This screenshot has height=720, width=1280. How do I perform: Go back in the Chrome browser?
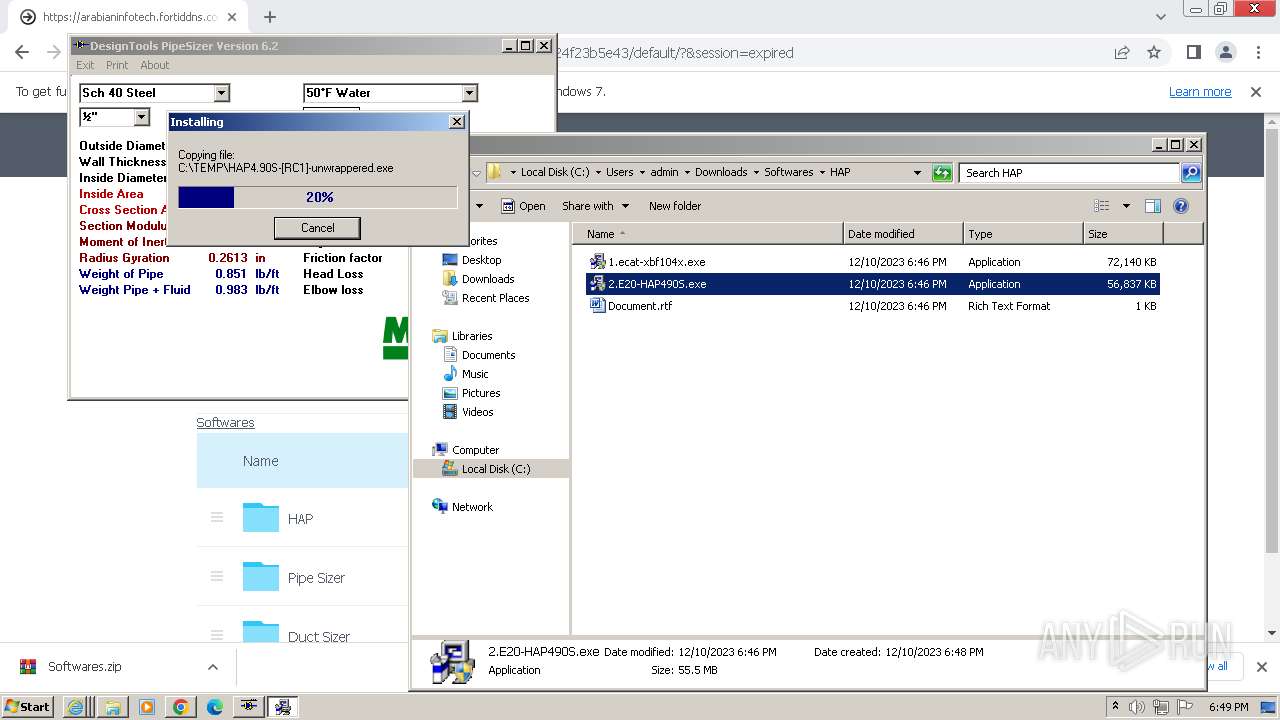tap(22, 52)
